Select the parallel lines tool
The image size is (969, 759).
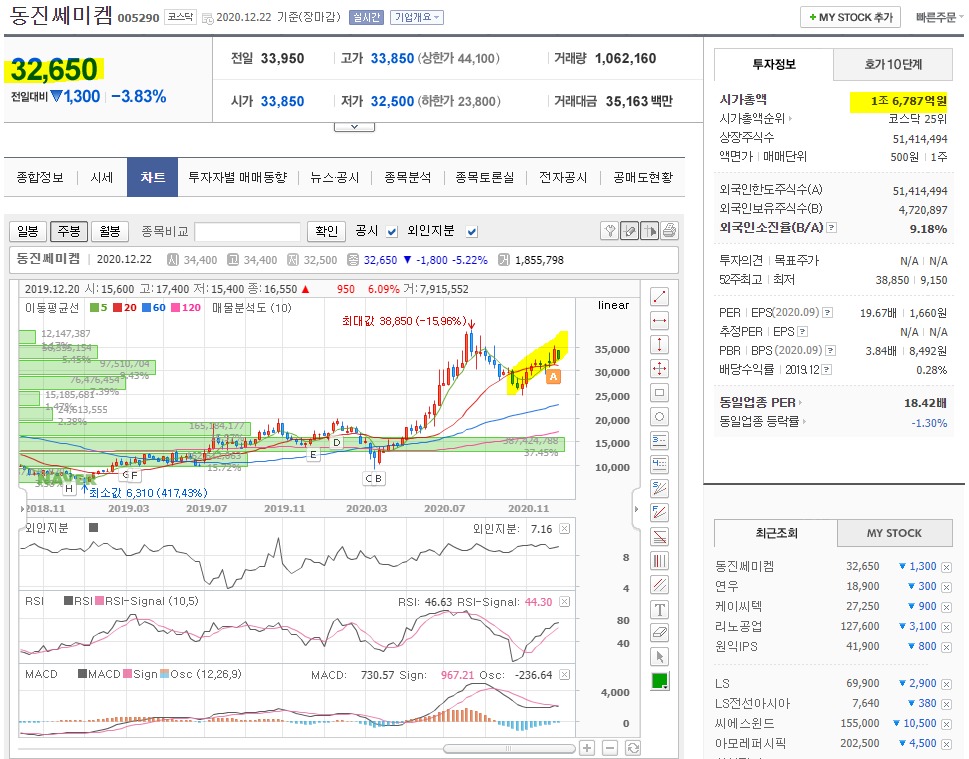pyautogui.click(x=659, y=585)
